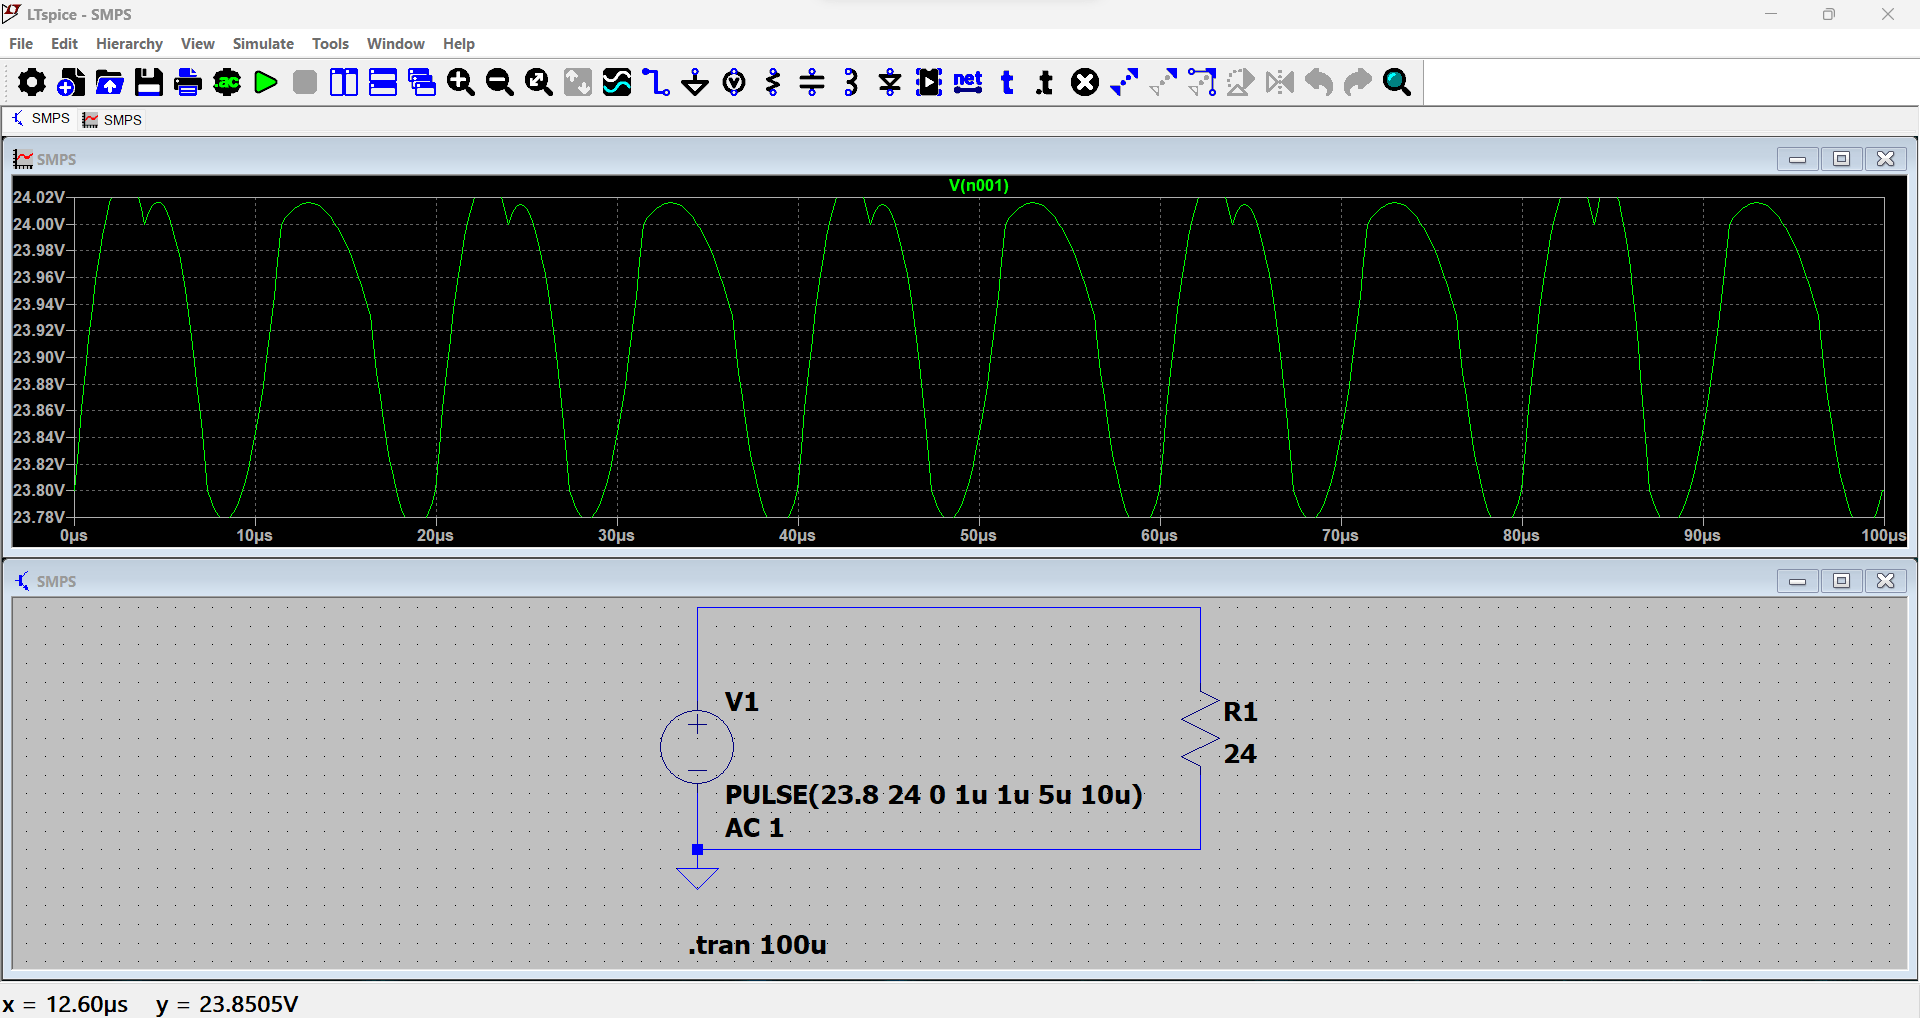
Task: Open a file with the folder icon
Action: click(x=109, y=82)
